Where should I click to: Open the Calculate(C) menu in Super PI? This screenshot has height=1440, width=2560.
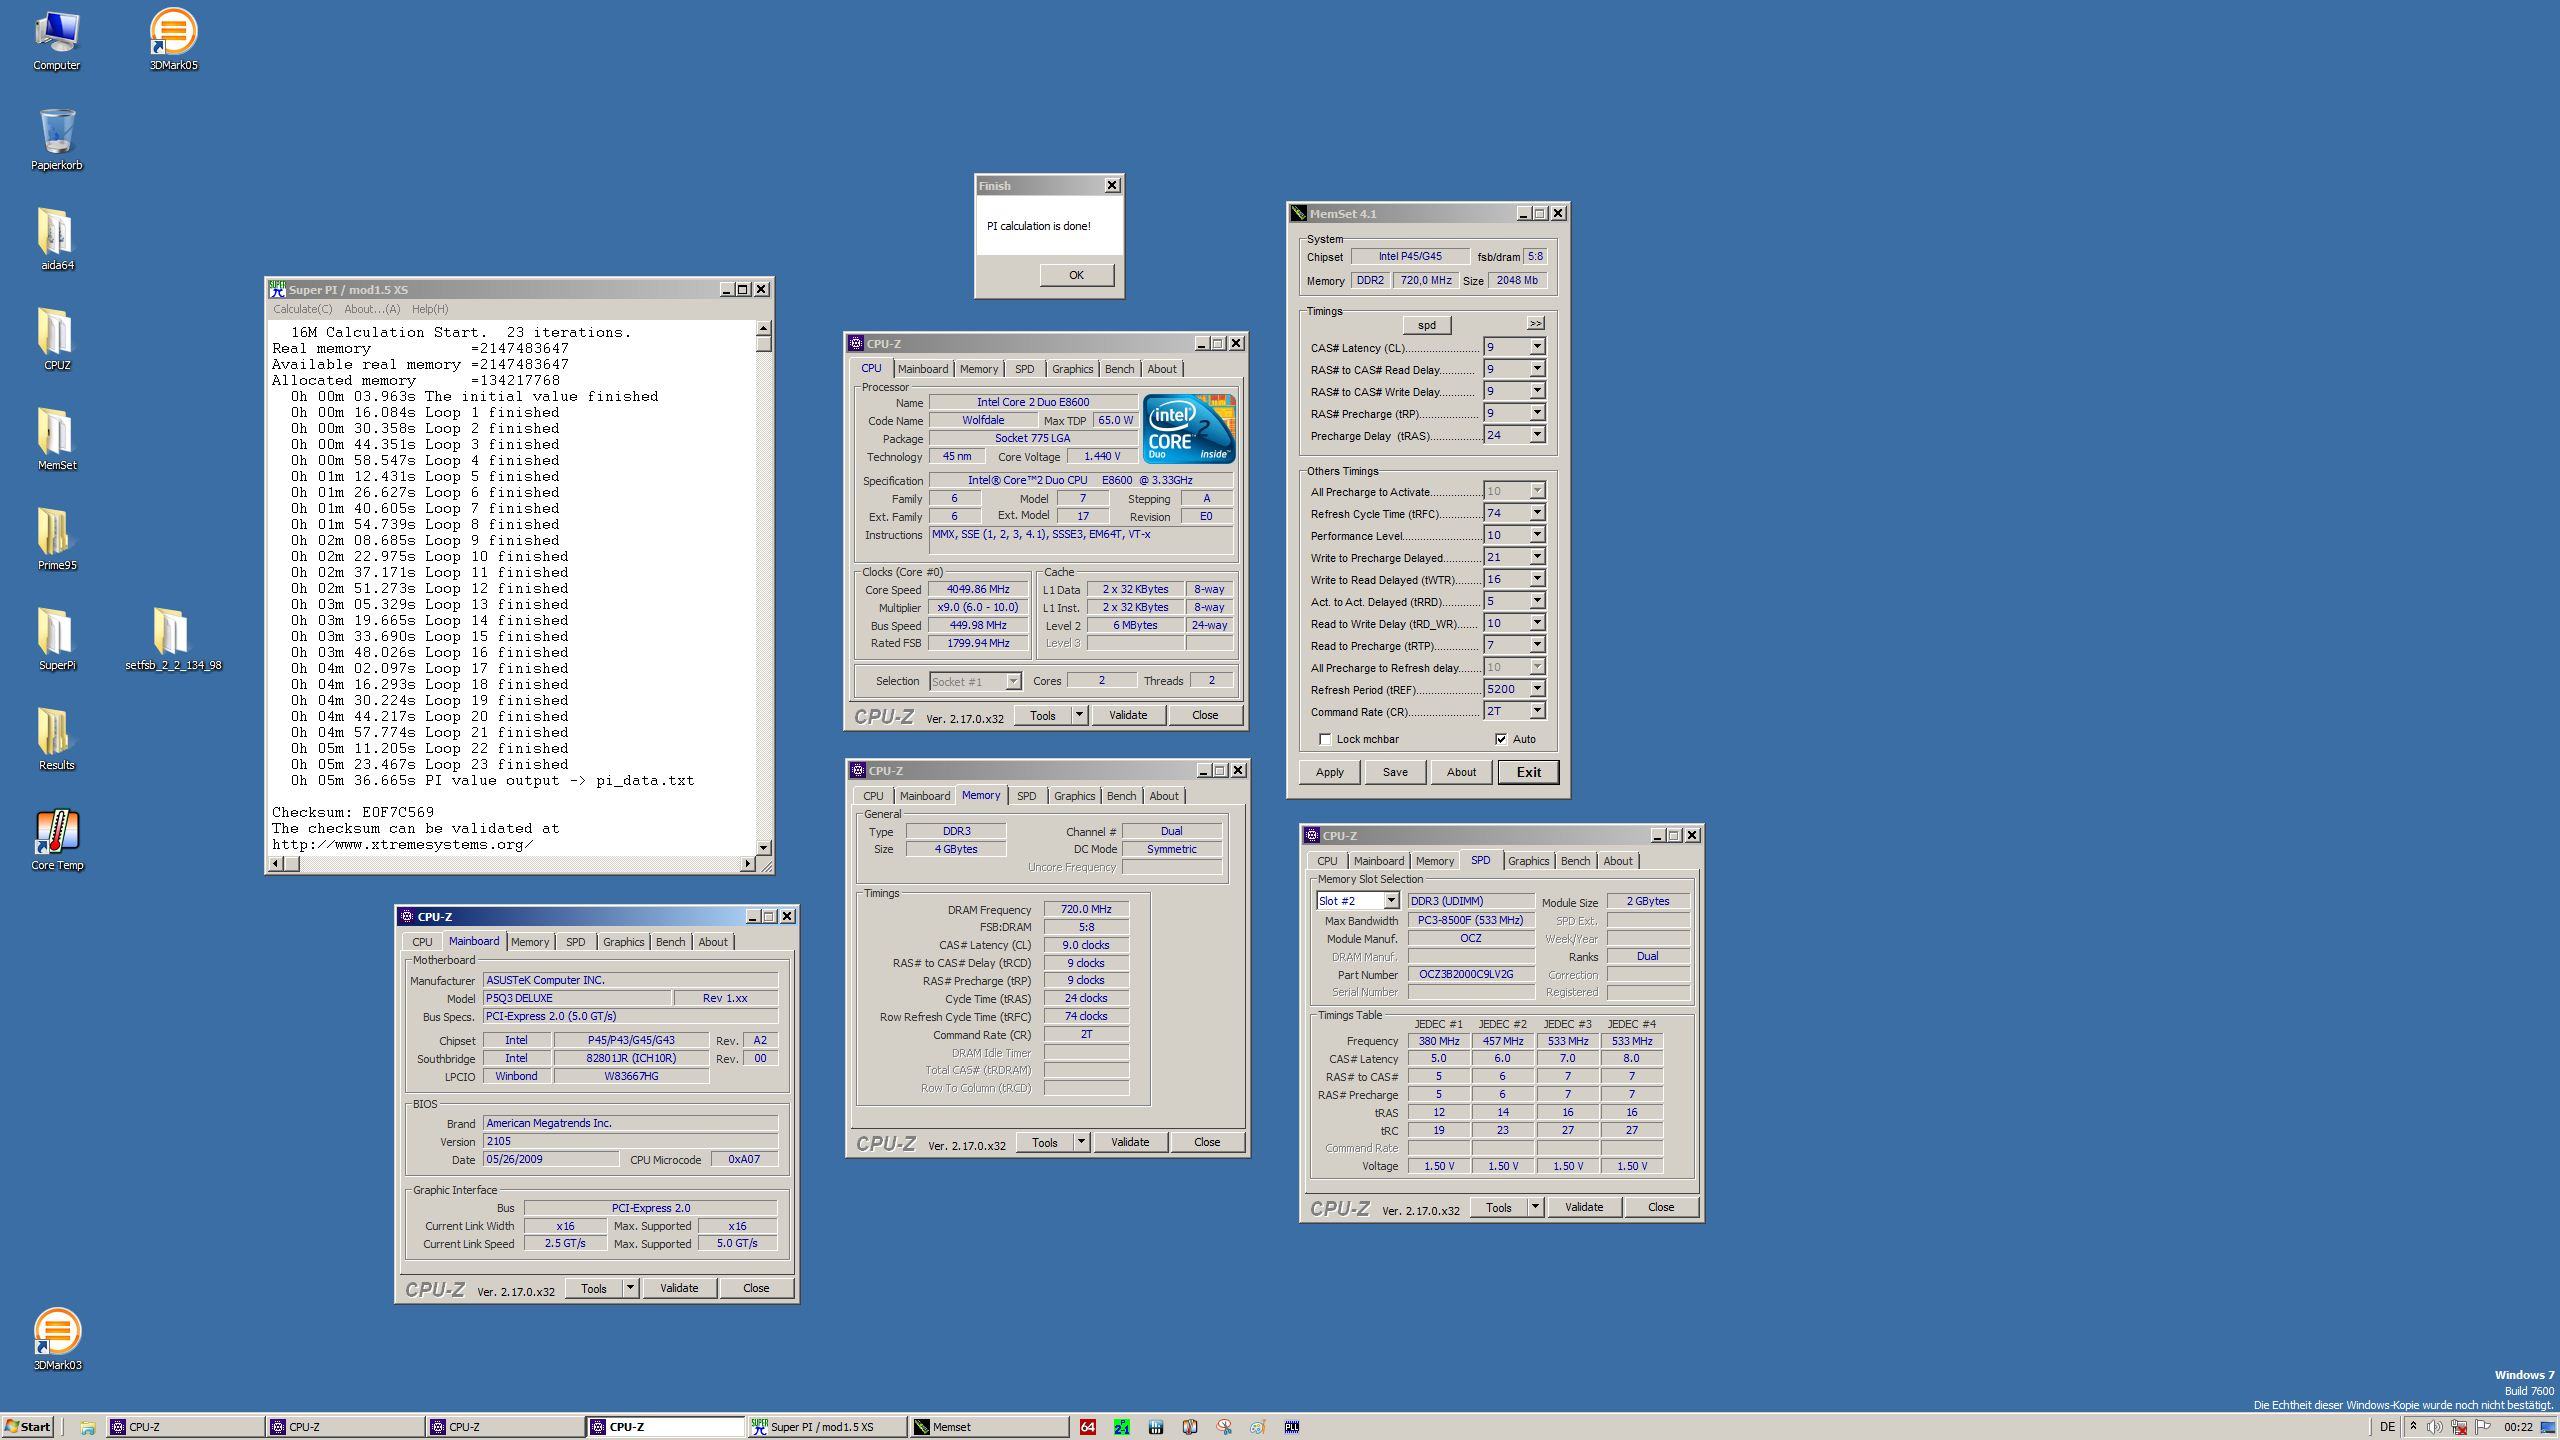tap(302, 309)
